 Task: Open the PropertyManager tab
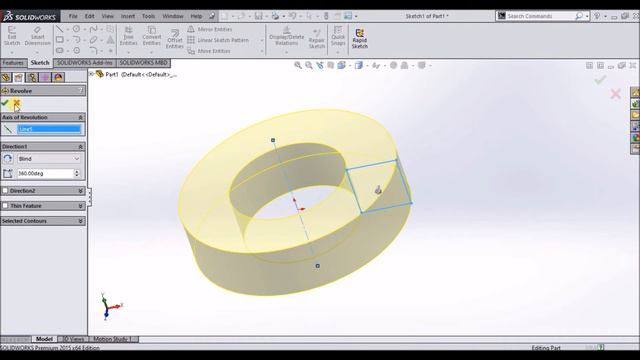pyautogui.click(x=18, y=78)
